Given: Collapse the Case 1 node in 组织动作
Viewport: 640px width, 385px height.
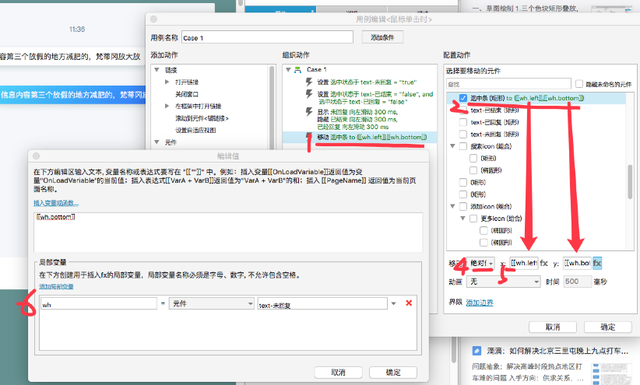Looking at the screenshot, I should pos(288,70).
